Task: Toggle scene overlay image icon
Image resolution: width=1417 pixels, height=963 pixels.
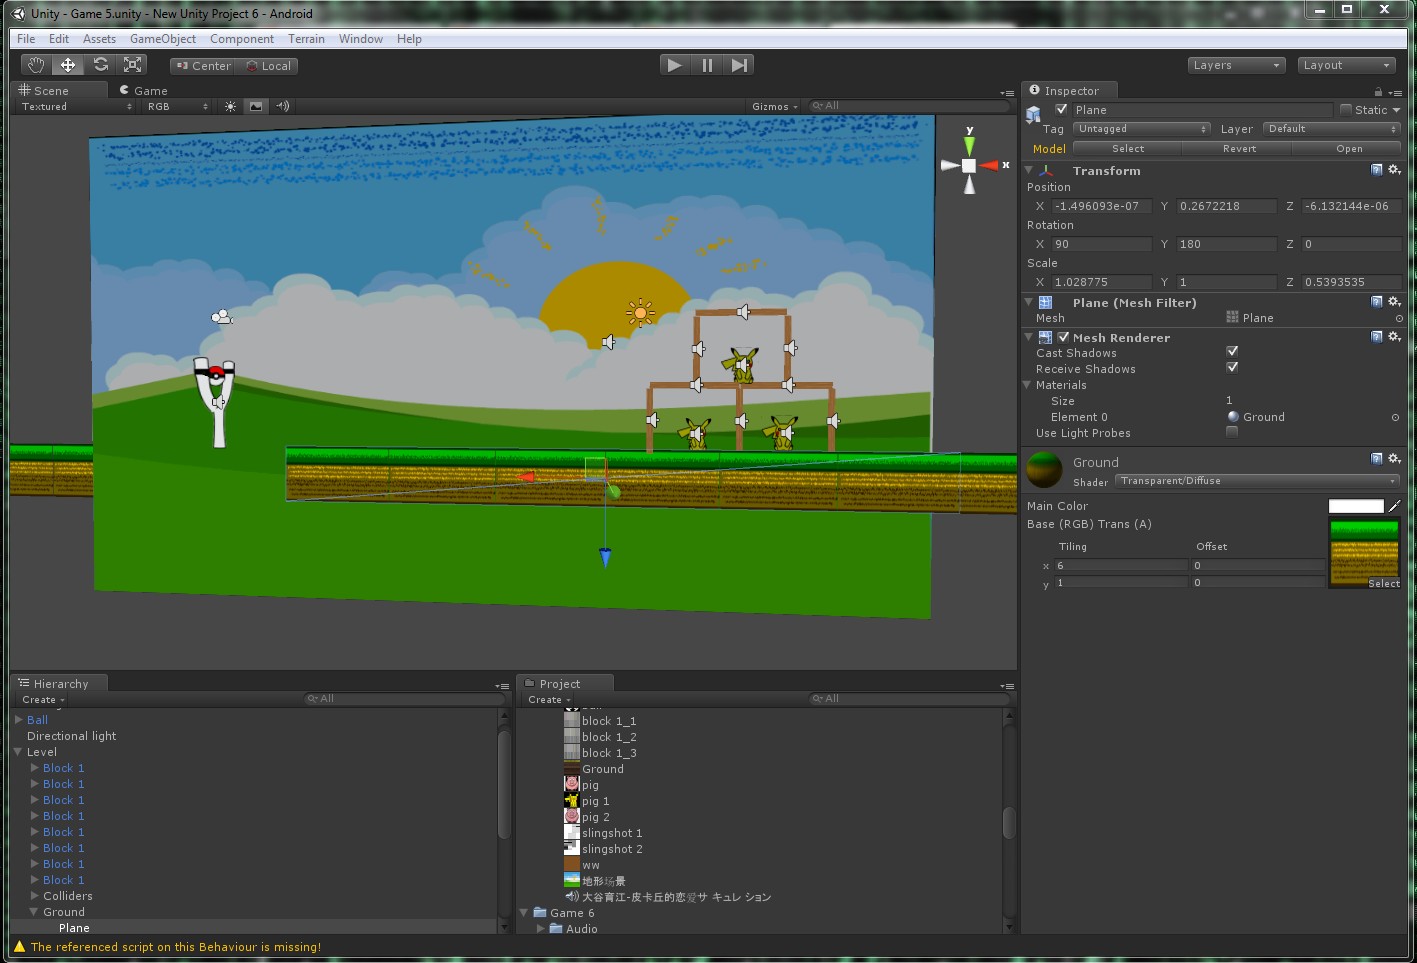Action: click(256, 106)
